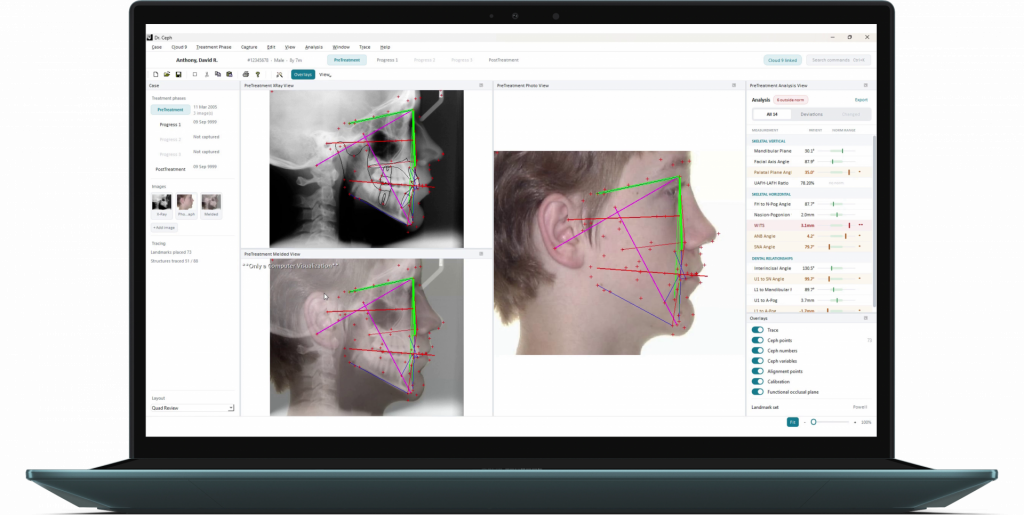Click the zoom slider handle
Screen dimensions: 1024x515
click(814, 422)
